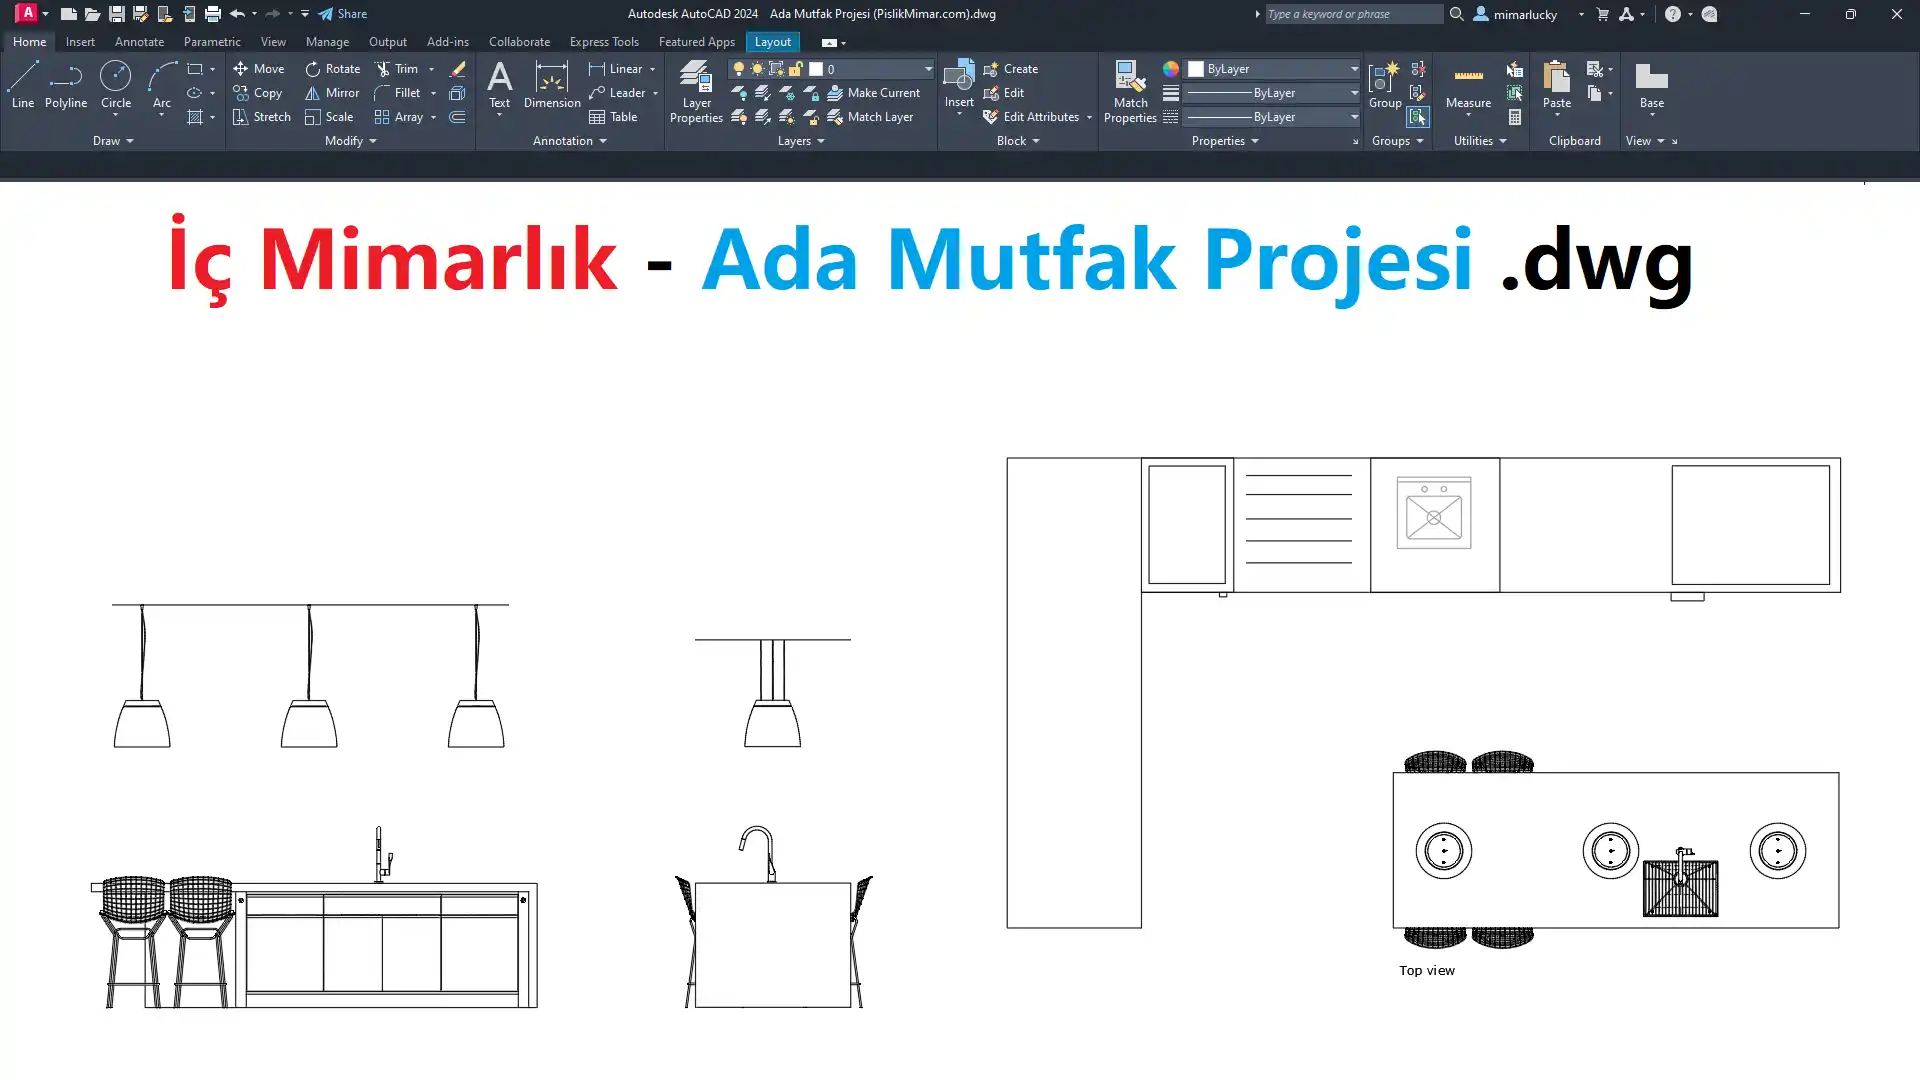This screenshot has width=1920, height=1080.
Task: Open the Annotate ribbon tab
Action: [x=139, y=42]
